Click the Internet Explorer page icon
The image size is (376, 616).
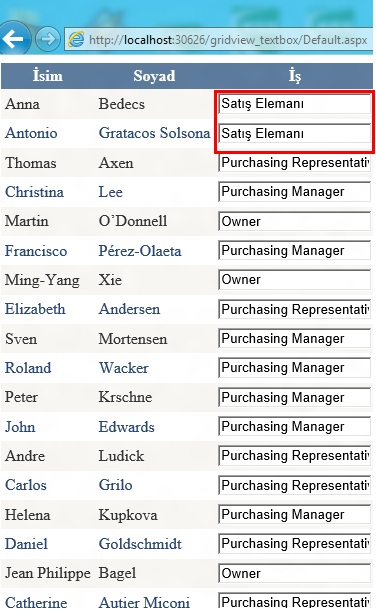(76, 39)
